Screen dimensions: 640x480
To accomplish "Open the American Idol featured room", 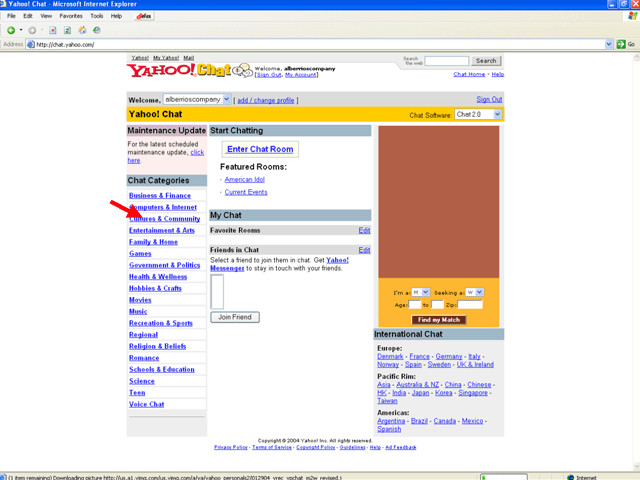I will [244, 180].
